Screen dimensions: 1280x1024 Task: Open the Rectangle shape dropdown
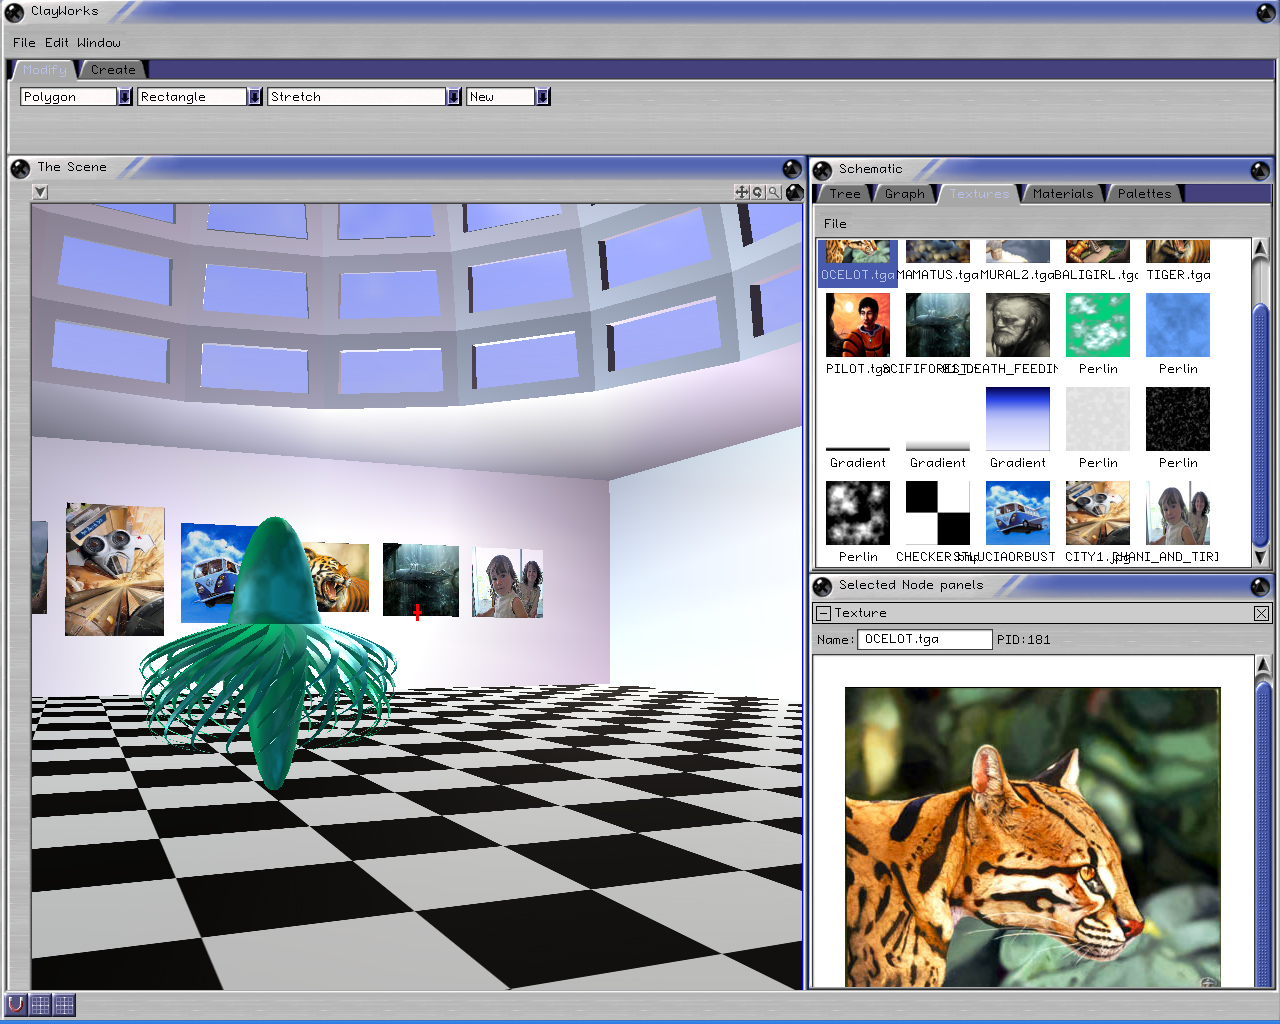[255, 97]
